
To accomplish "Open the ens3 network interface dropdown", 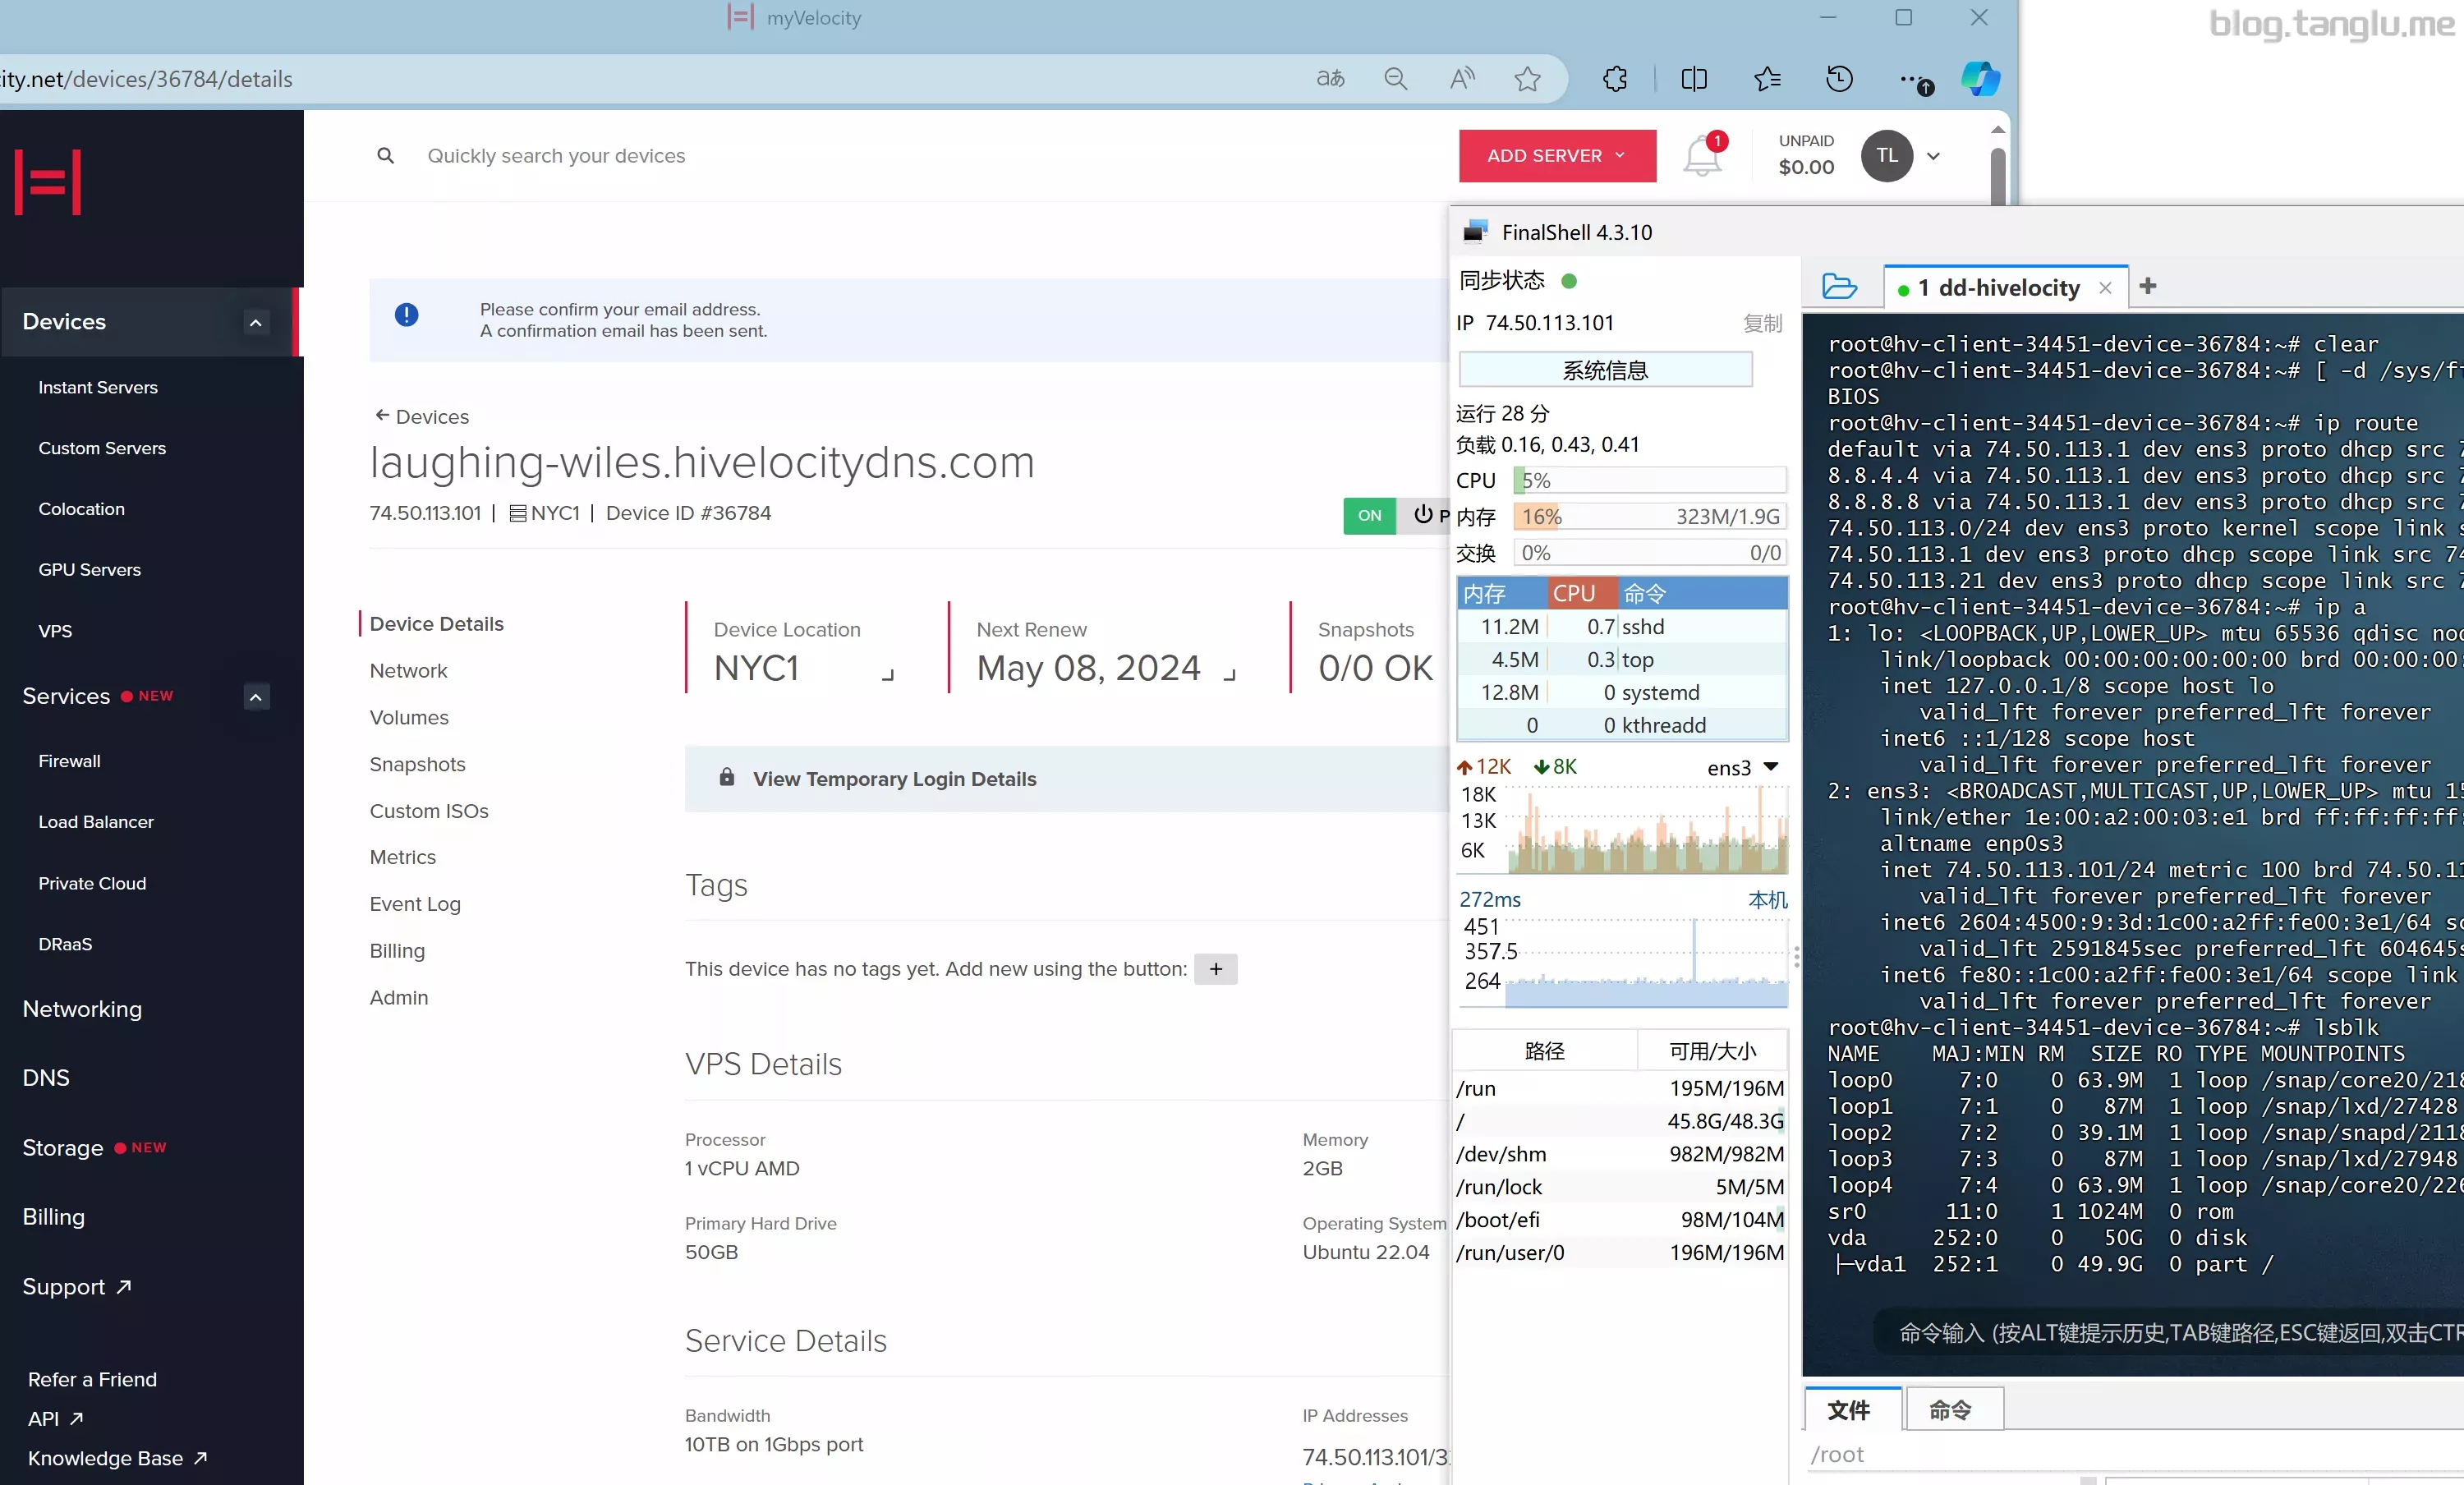I will pyautogui.click(x=1770, y=767).
